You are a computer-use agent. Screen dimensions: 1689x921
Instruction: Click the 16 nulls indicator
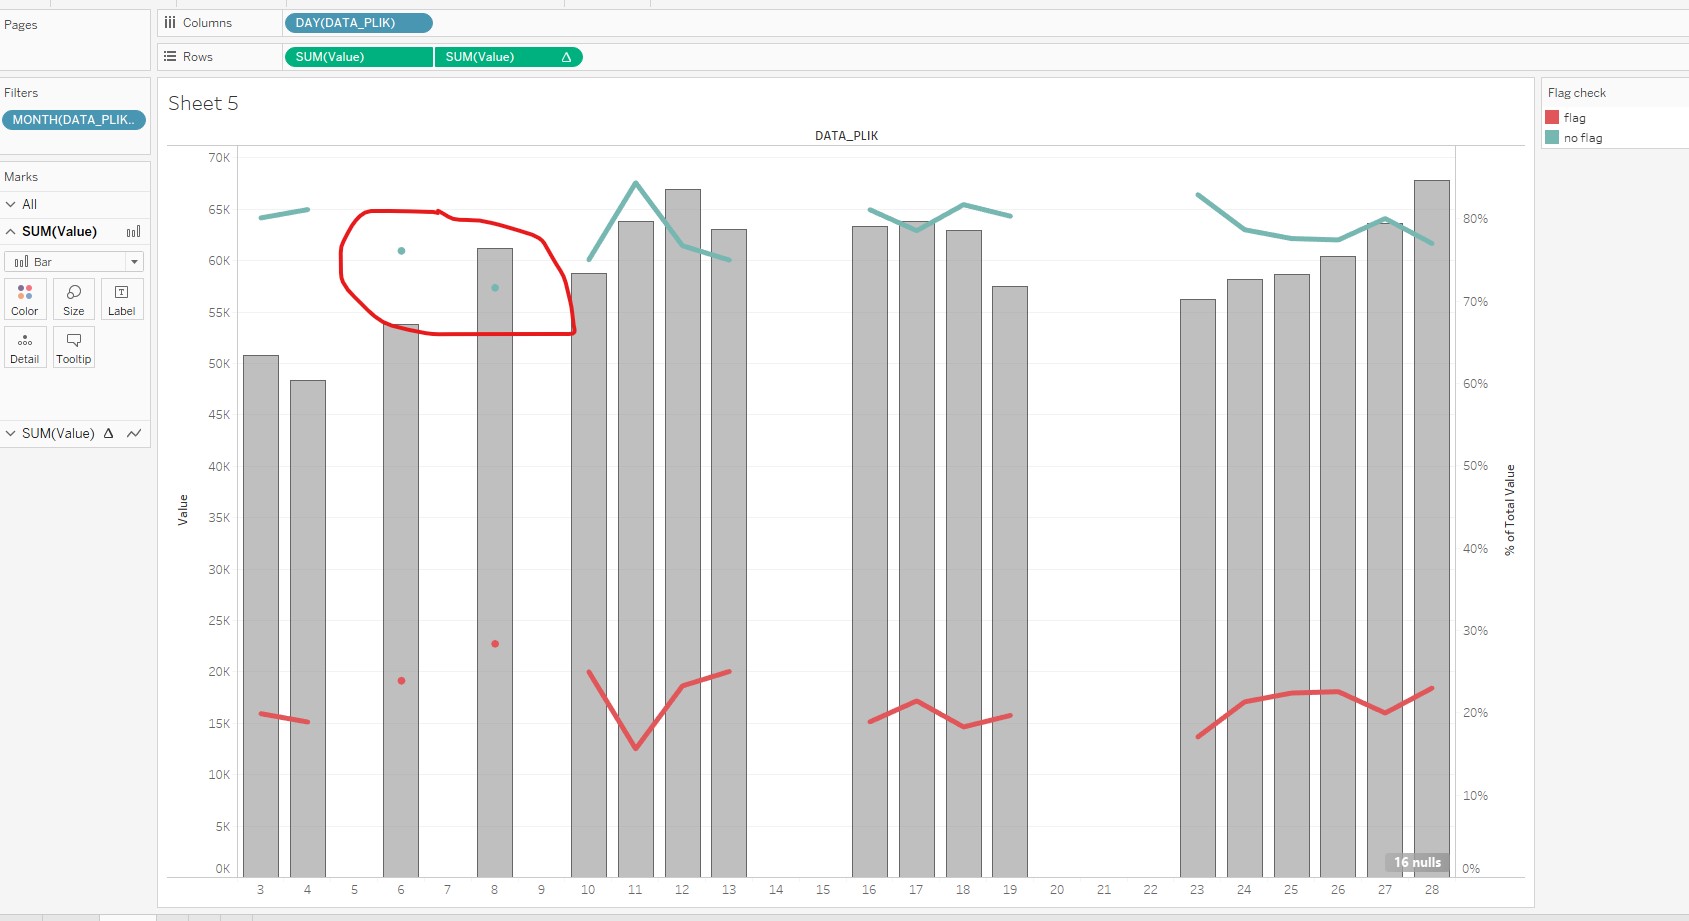(x=1417, y=862)
